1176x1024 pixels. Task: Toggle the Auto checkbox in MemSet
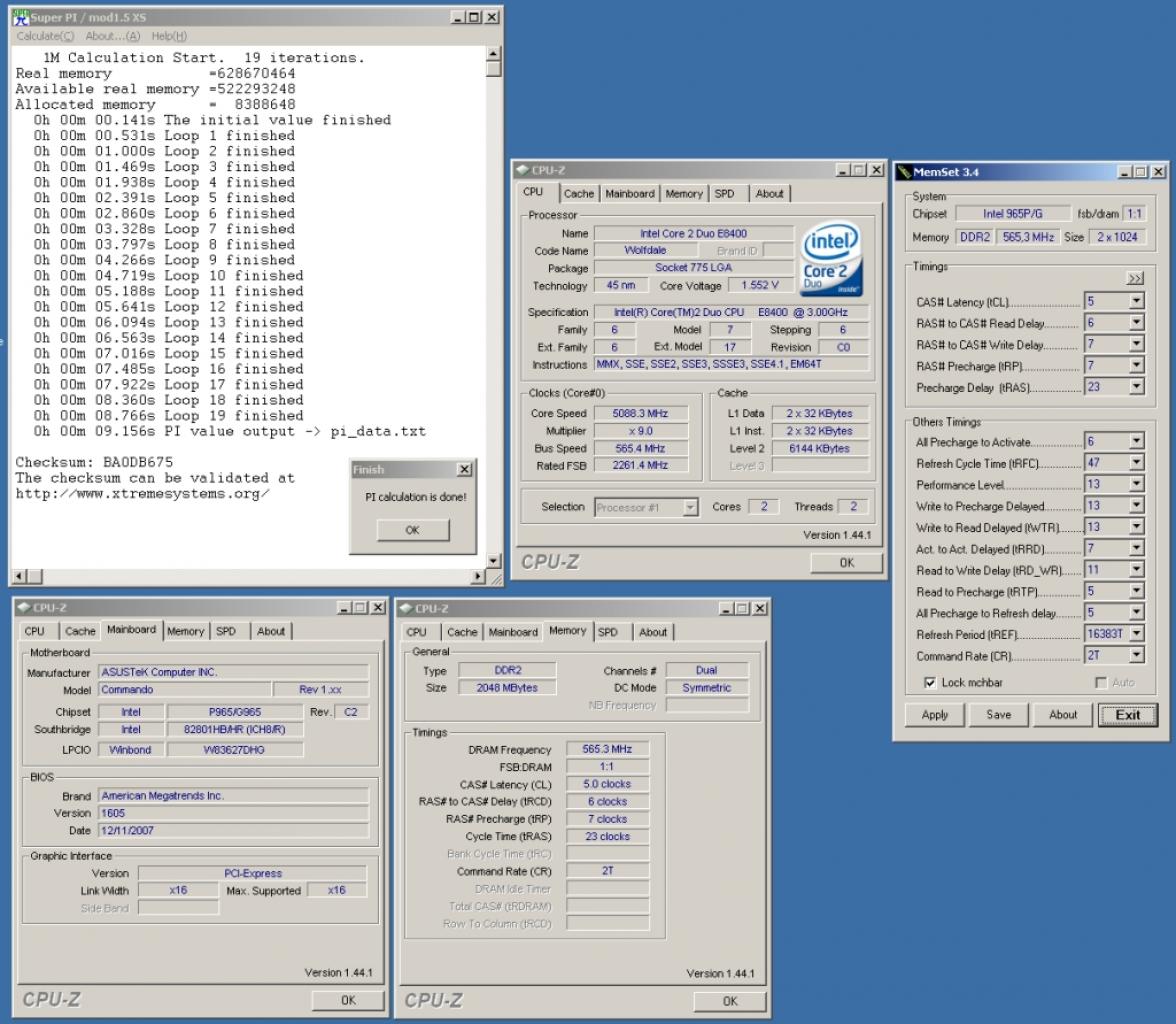1100,682
